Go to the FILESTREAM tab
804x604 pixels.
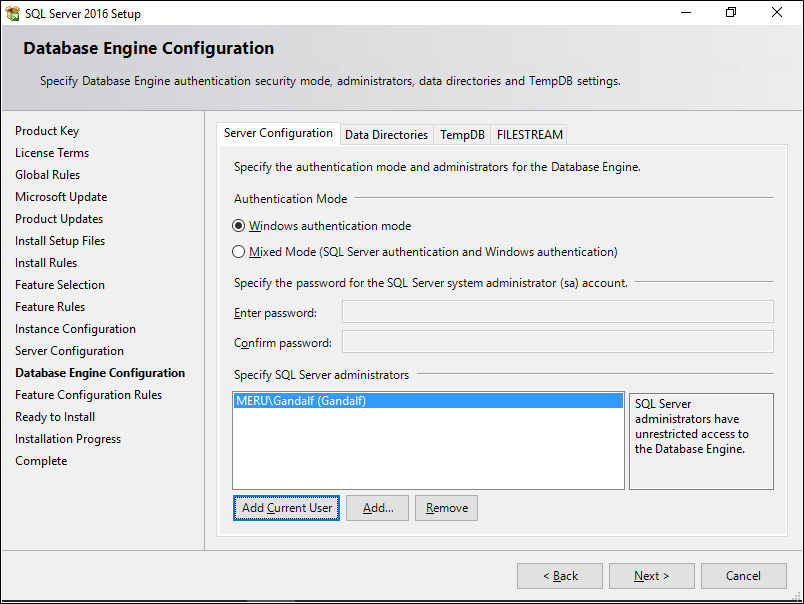529,135
